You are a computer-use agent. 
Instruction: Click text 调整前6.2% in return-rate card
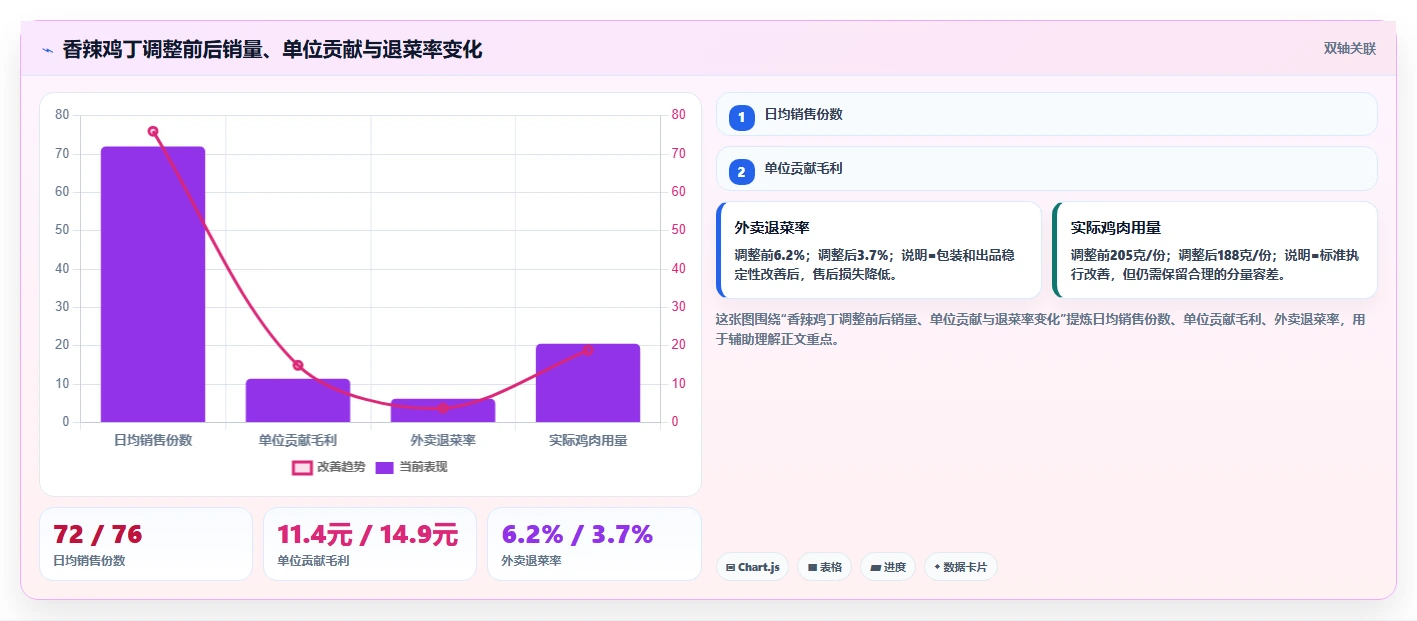point(771,255)
